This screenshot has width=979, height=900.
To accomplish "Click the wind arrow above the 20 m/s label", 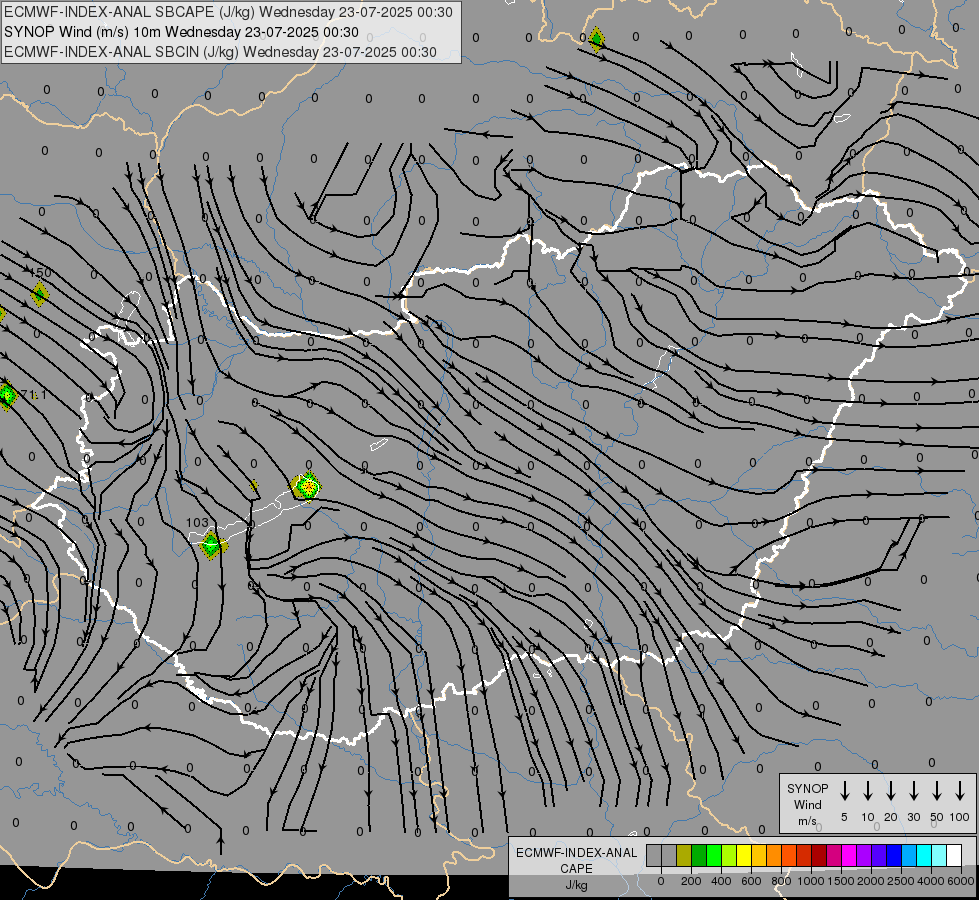I will point(890,791).
